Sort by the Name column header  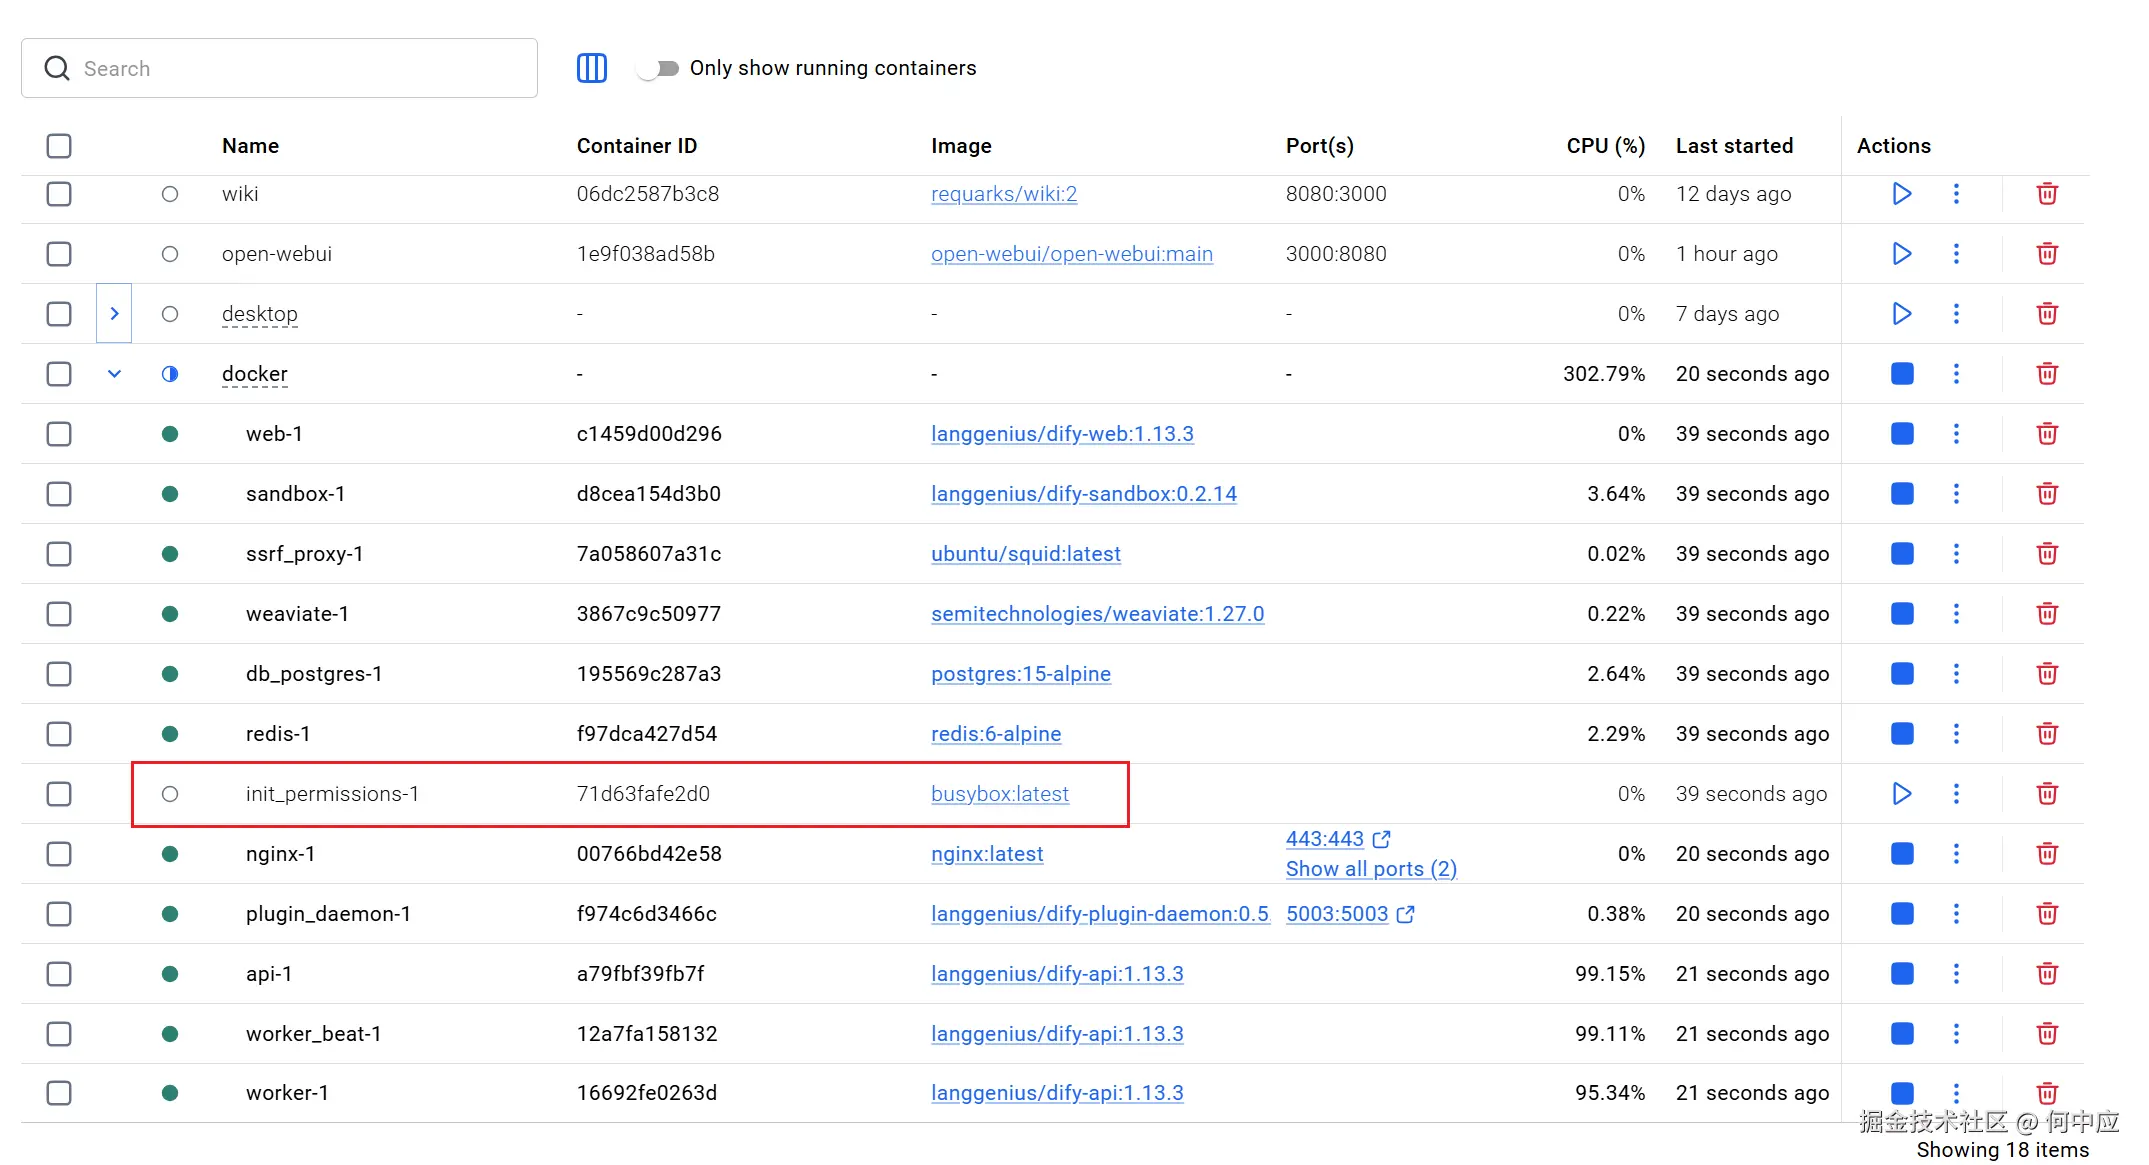pyautogui.click(x=250, y=146)
